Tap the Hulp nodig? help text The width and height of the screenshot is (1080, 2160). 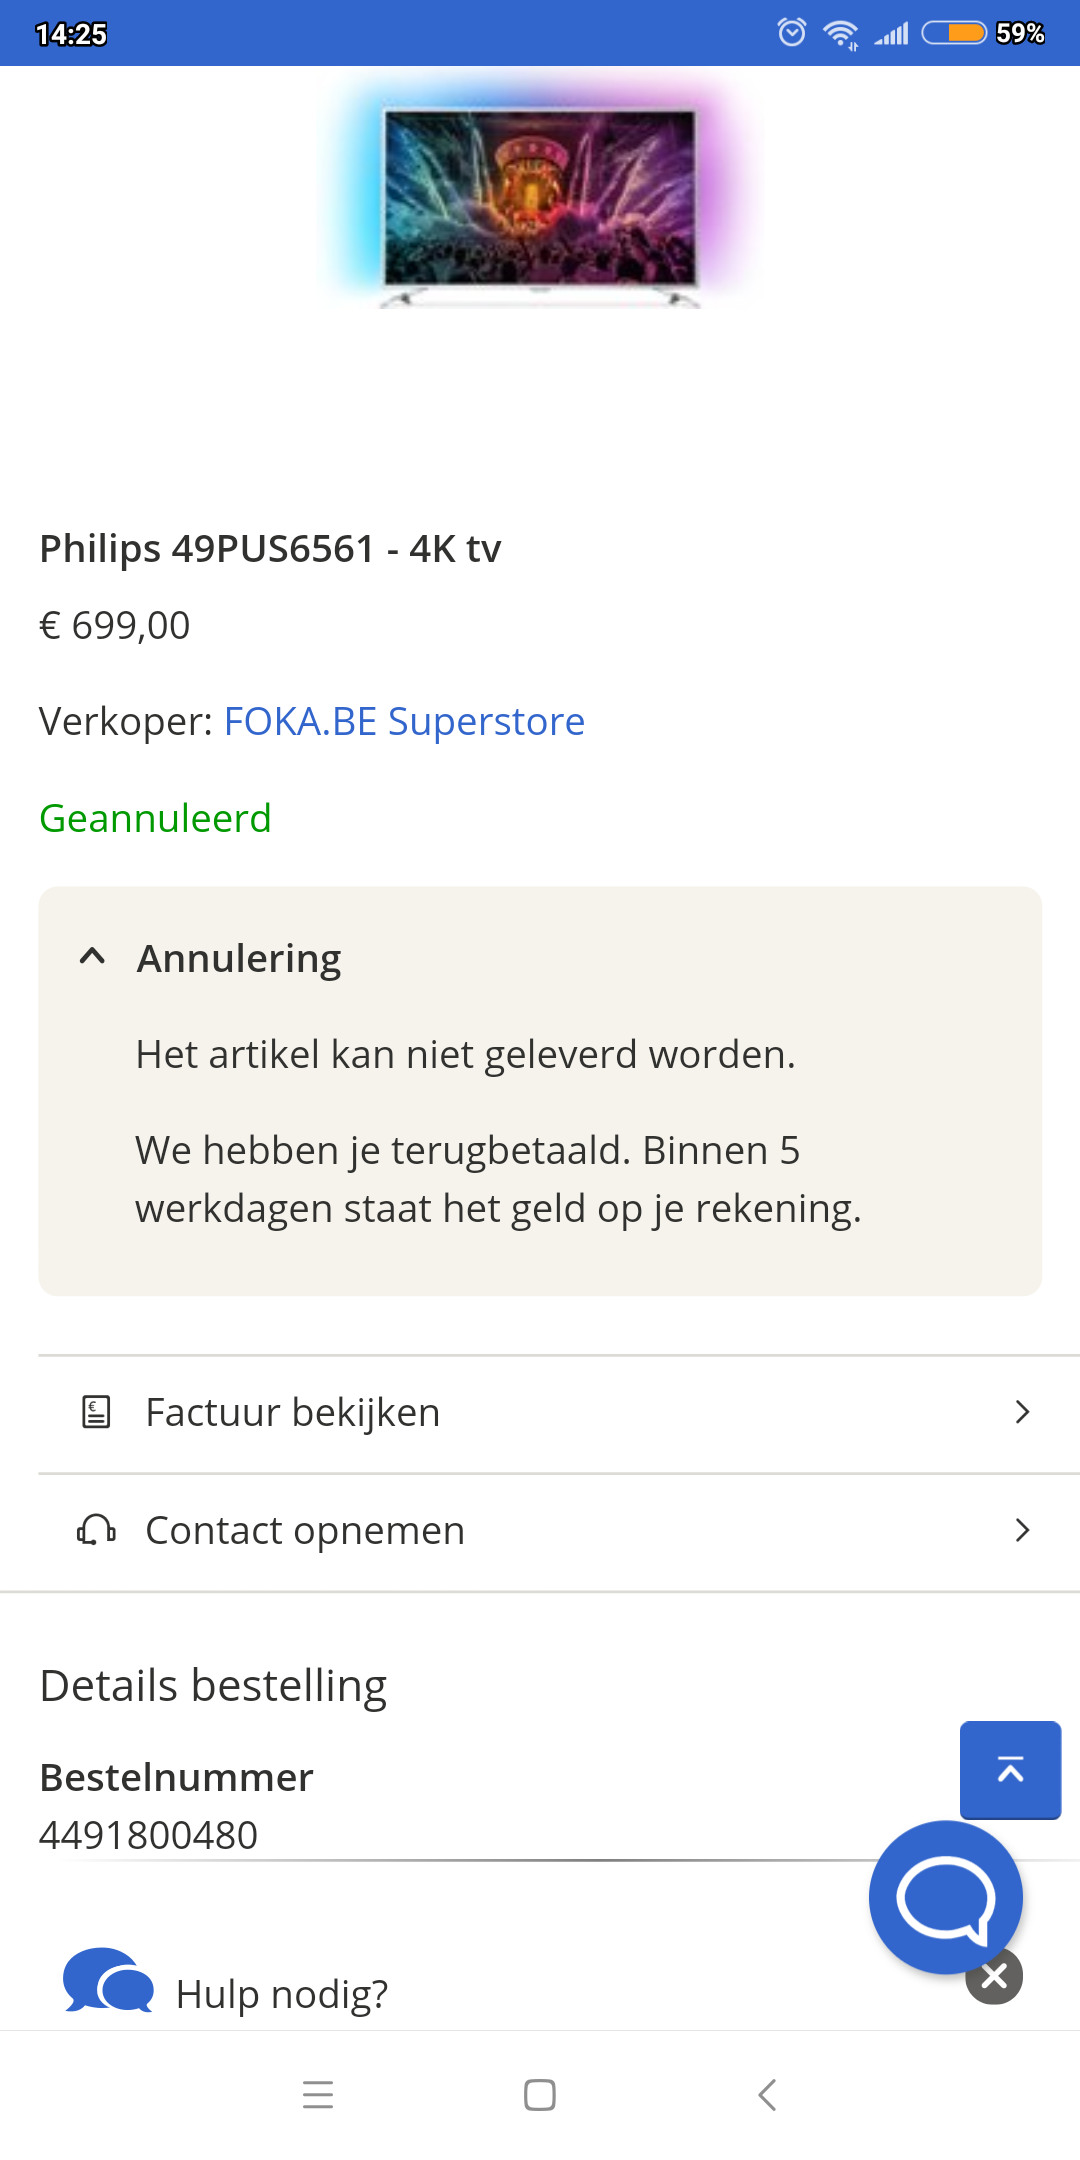pos(282,1994)
